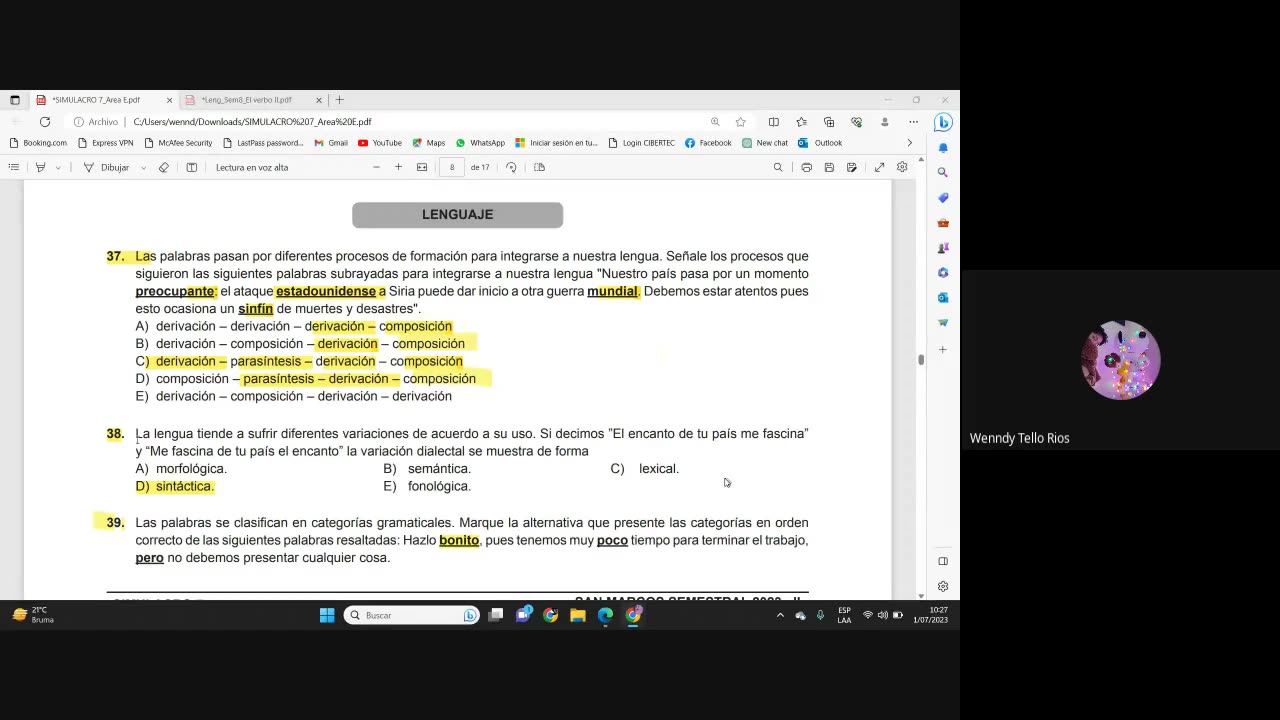Open Edge settings and more menu
The height and width of the screenshot is (720, 1280).
coord(913,122)
